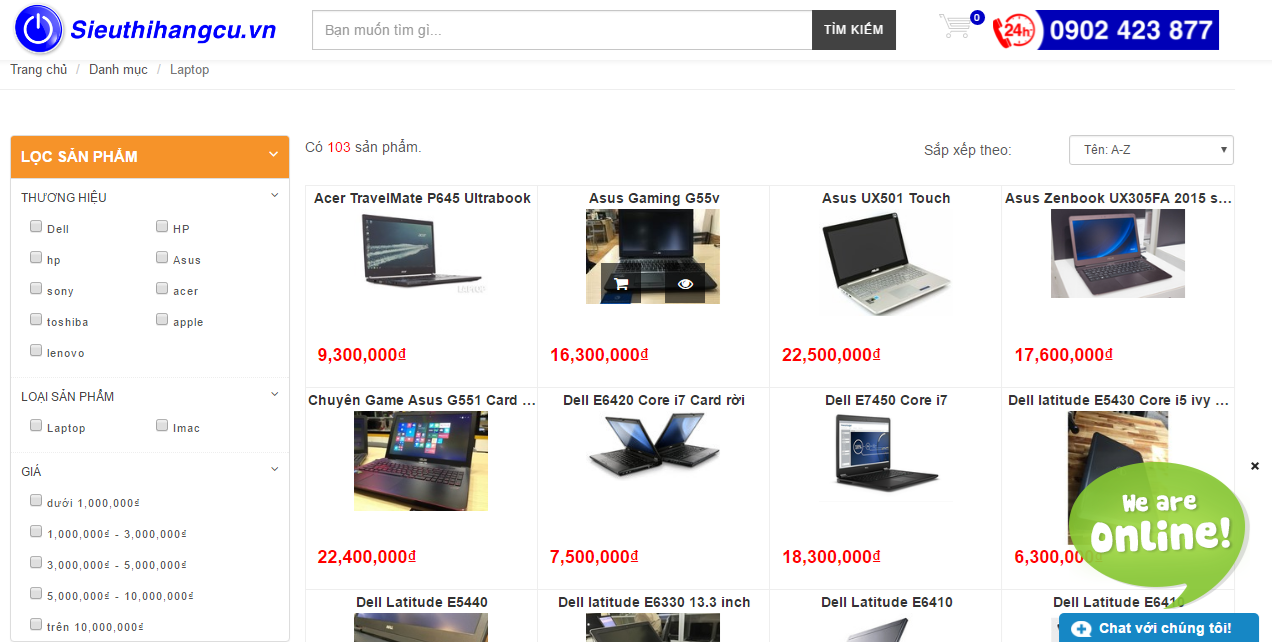
Task: Focus the 'Bạn muốn tìm gì...' search field
Action: click(x=562, y=30)
